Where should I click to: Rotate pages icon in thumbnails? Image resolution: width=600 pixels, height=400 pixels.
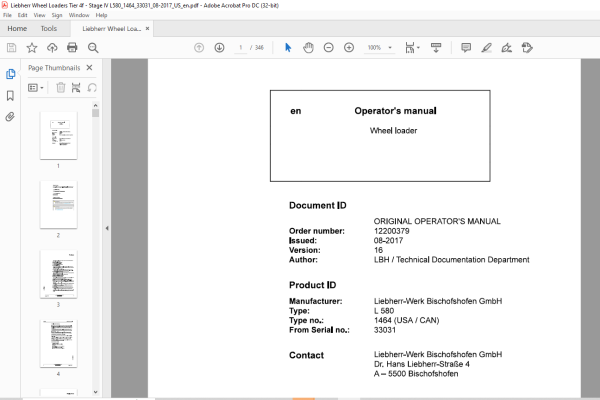tap(92, 88)
